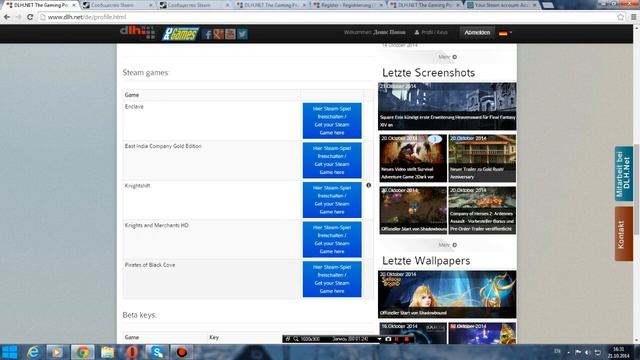The width and height of the screenshot is (640, 360).
Task: Switch to Your Steam account tab
Action: (x=501, y=5)
